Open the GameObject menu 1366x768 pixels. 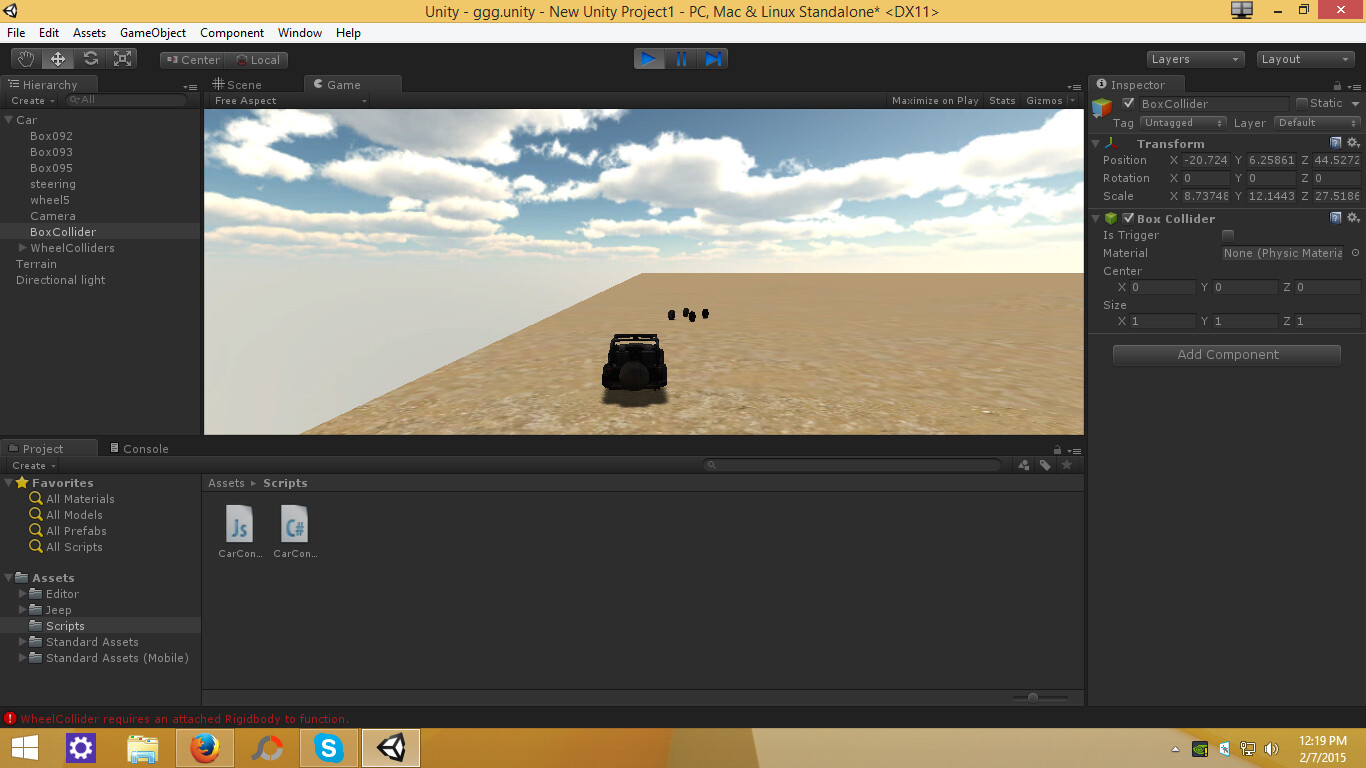pyautogui.click(x=152, y=33)
